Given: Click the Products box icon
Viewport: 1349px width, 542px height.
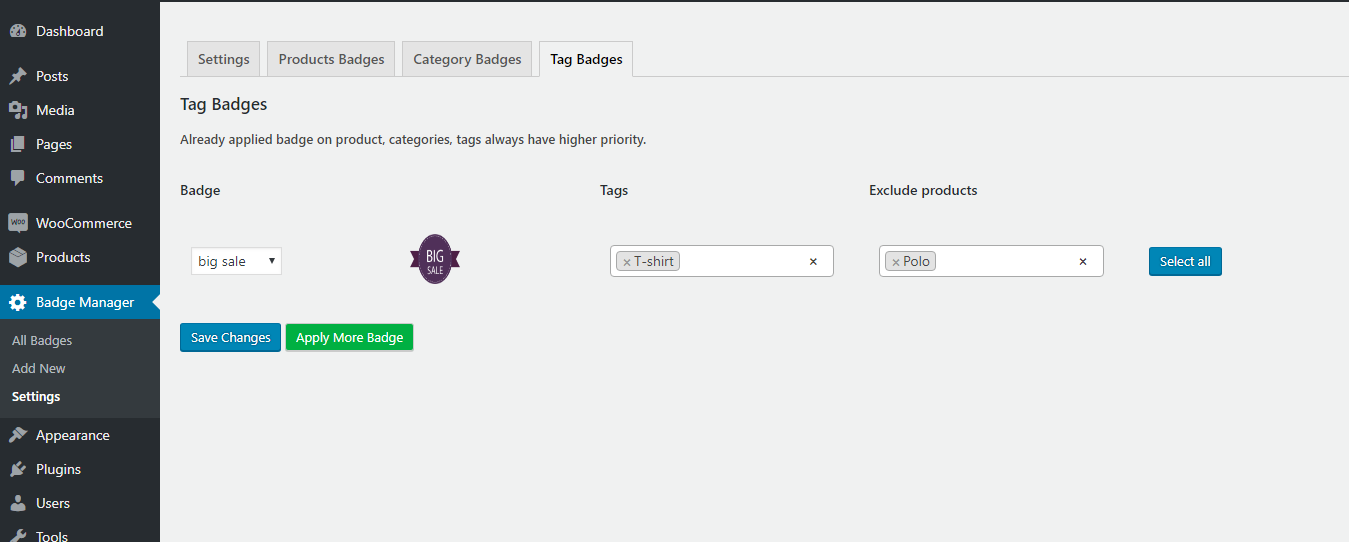Looking at the screenshot, I should 18,257.
